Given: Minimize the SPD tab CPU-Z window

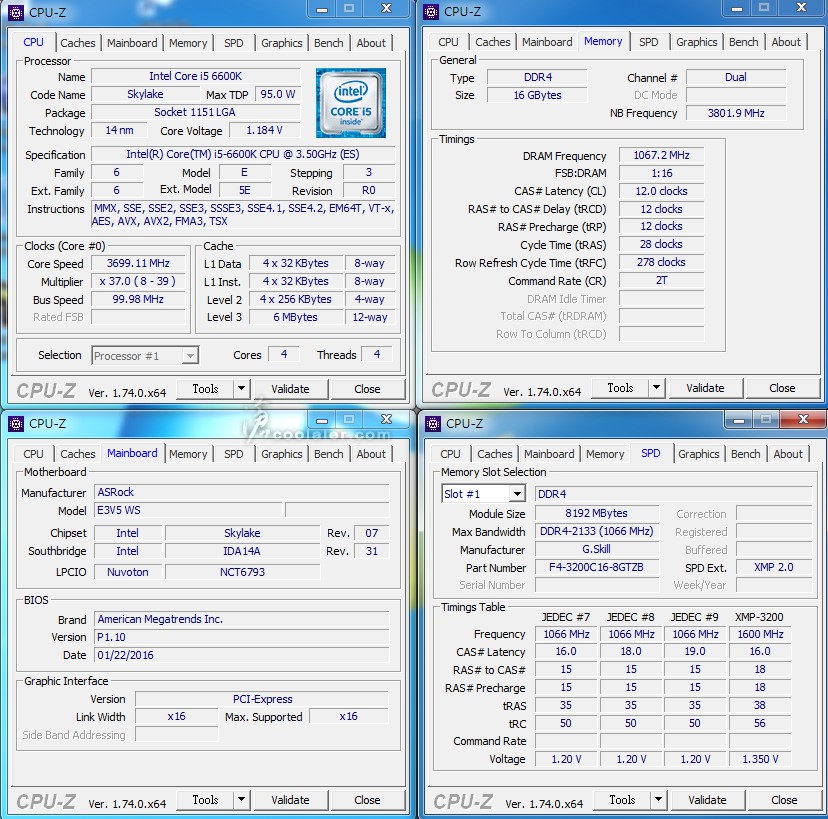Looking at the screenshot, I should click(739, 420).
